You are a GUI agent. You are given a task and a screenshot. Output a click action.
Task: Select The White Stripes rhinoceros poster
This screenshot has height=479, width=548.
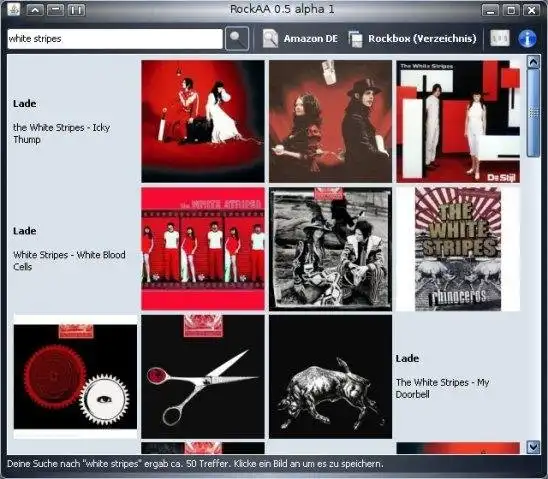click(458, 249)
